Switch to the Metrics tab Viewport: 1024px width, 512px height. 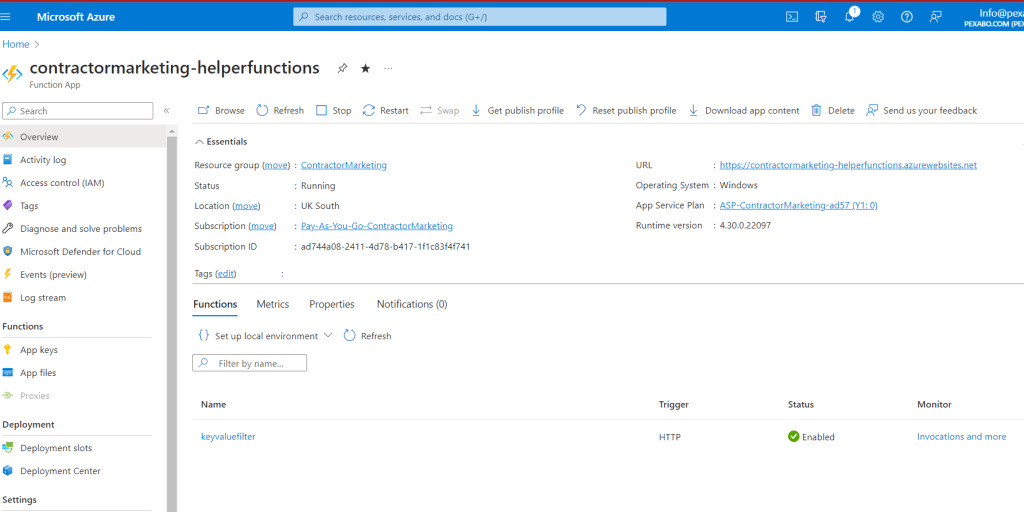[272, 304]
